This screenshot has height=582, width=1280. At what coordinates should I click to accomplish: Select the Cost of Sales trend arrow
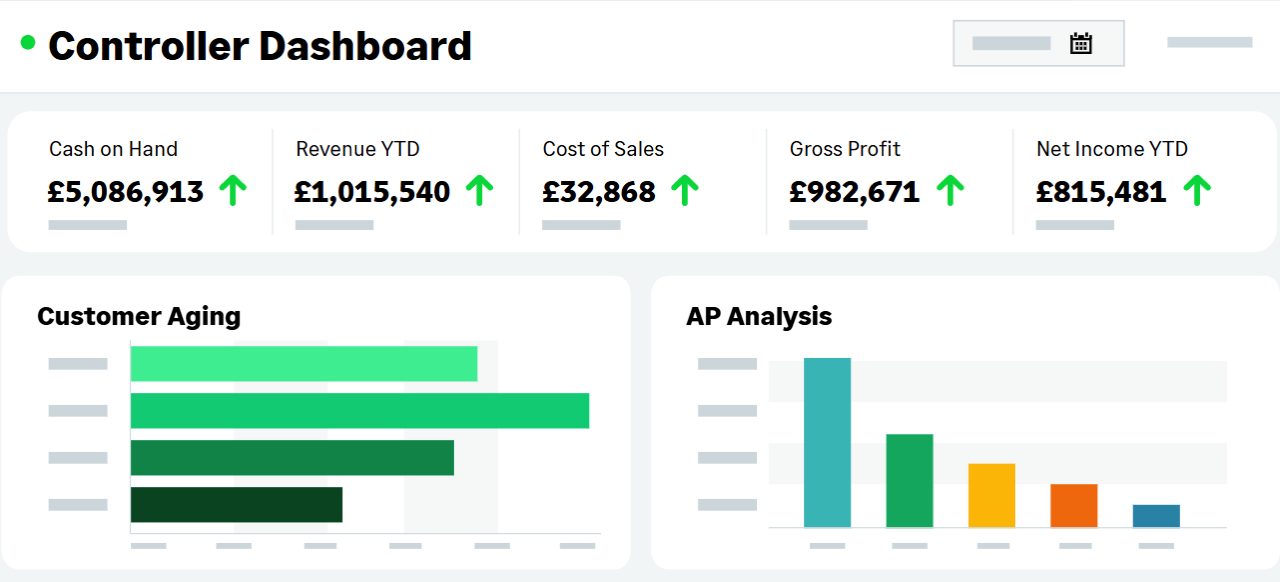[685, 190]
